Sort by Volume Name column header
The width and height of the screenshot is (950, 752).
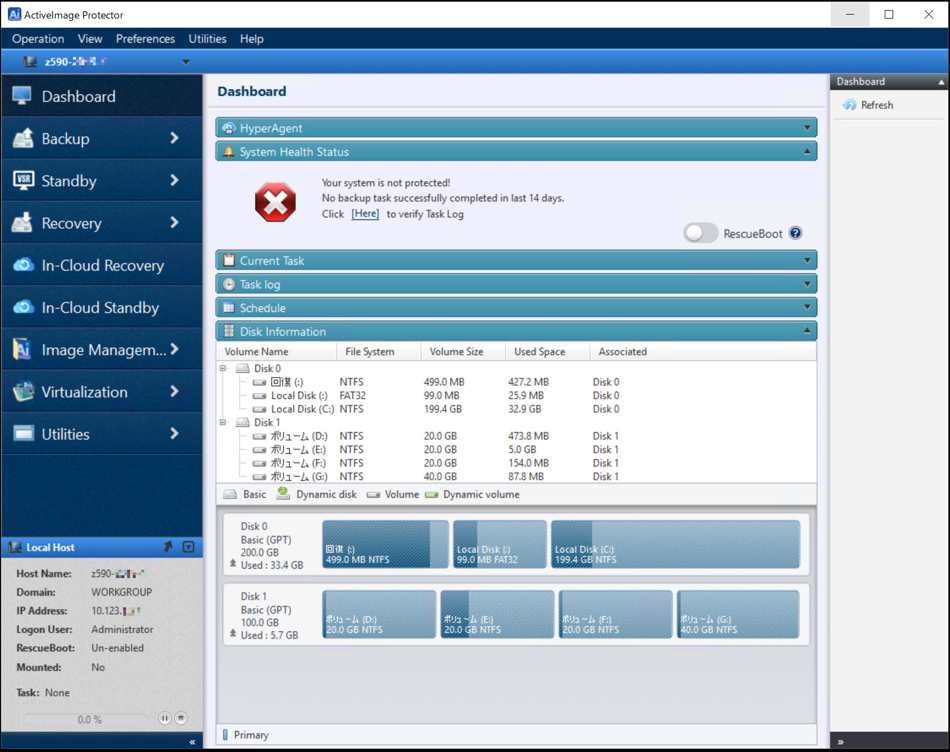click(276, 351)
